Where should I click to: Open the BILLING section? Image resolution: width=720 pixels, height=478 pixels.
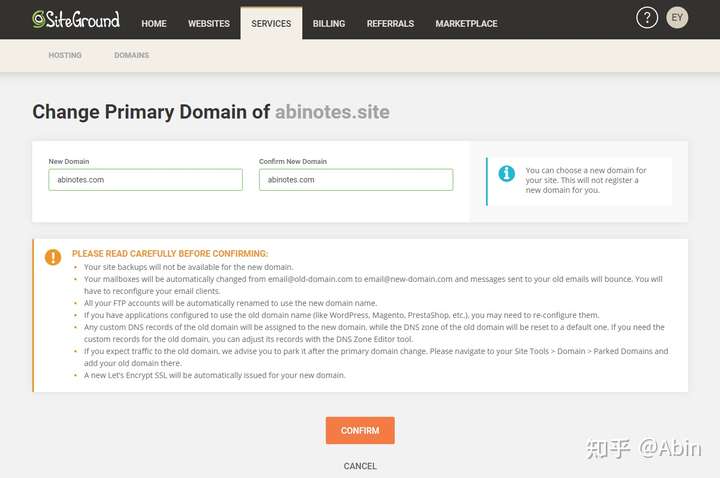pos(329,23)
